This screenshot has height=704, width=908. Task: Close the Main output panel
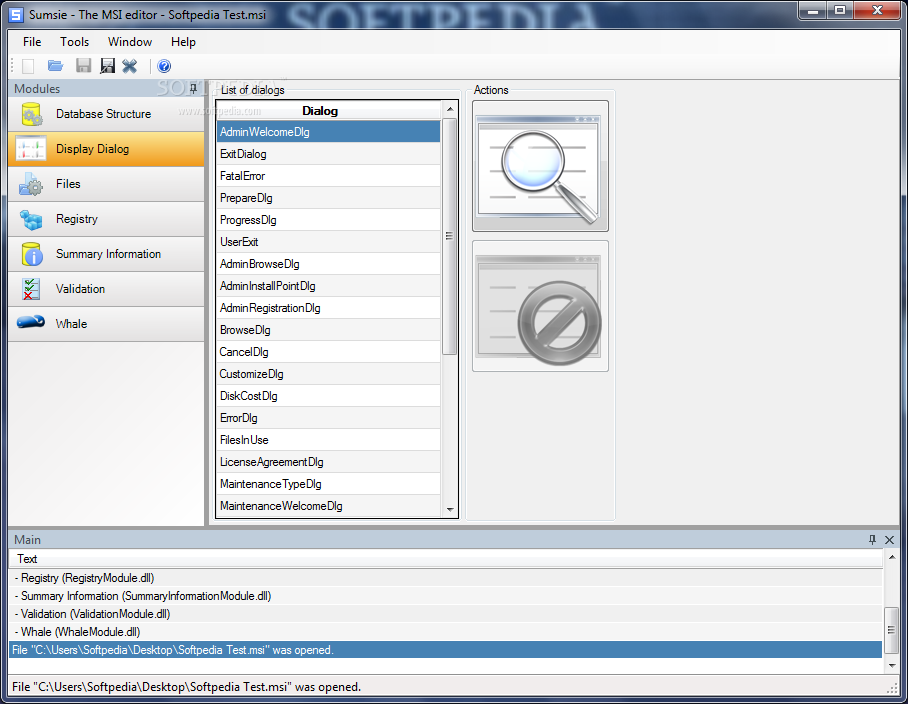click(x=889, y=540)
